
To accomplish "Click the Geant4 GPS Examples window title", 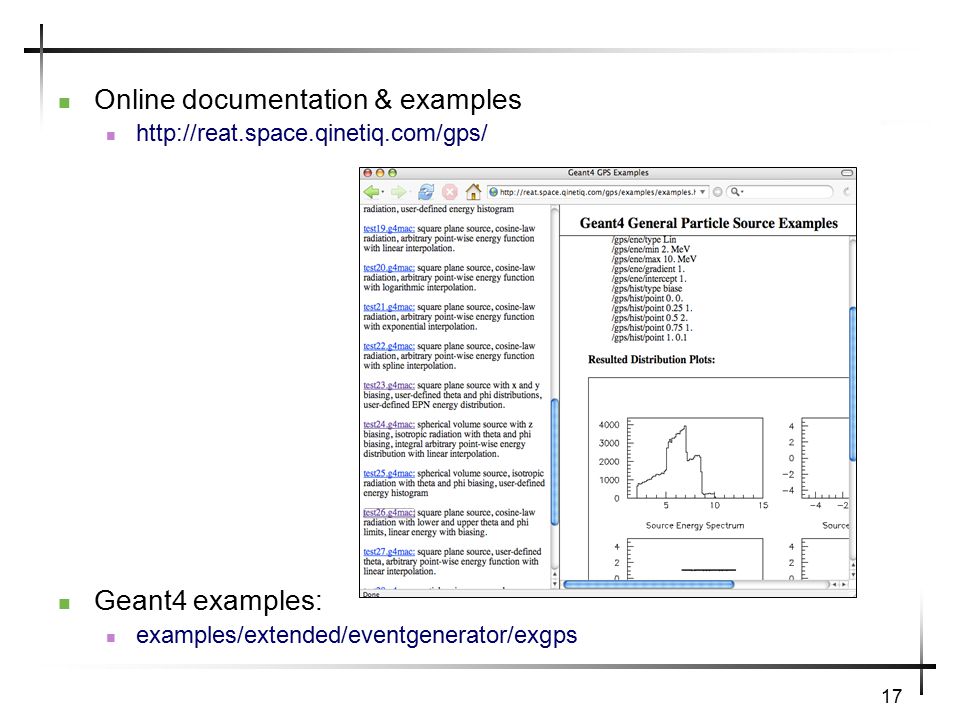I will pyautogui.click(x=608, y=173).
